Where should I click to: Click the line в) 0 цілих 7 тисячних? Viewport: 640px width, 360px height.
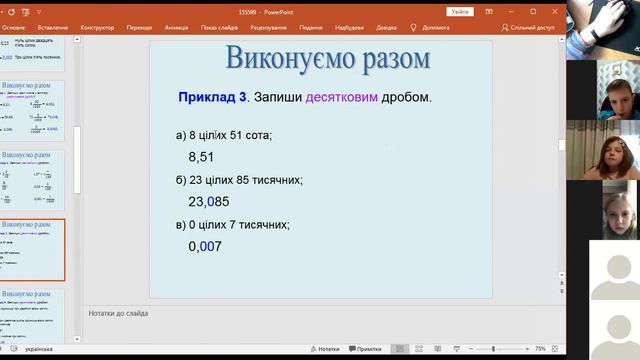pyautogui.click(x=233, y=224)
